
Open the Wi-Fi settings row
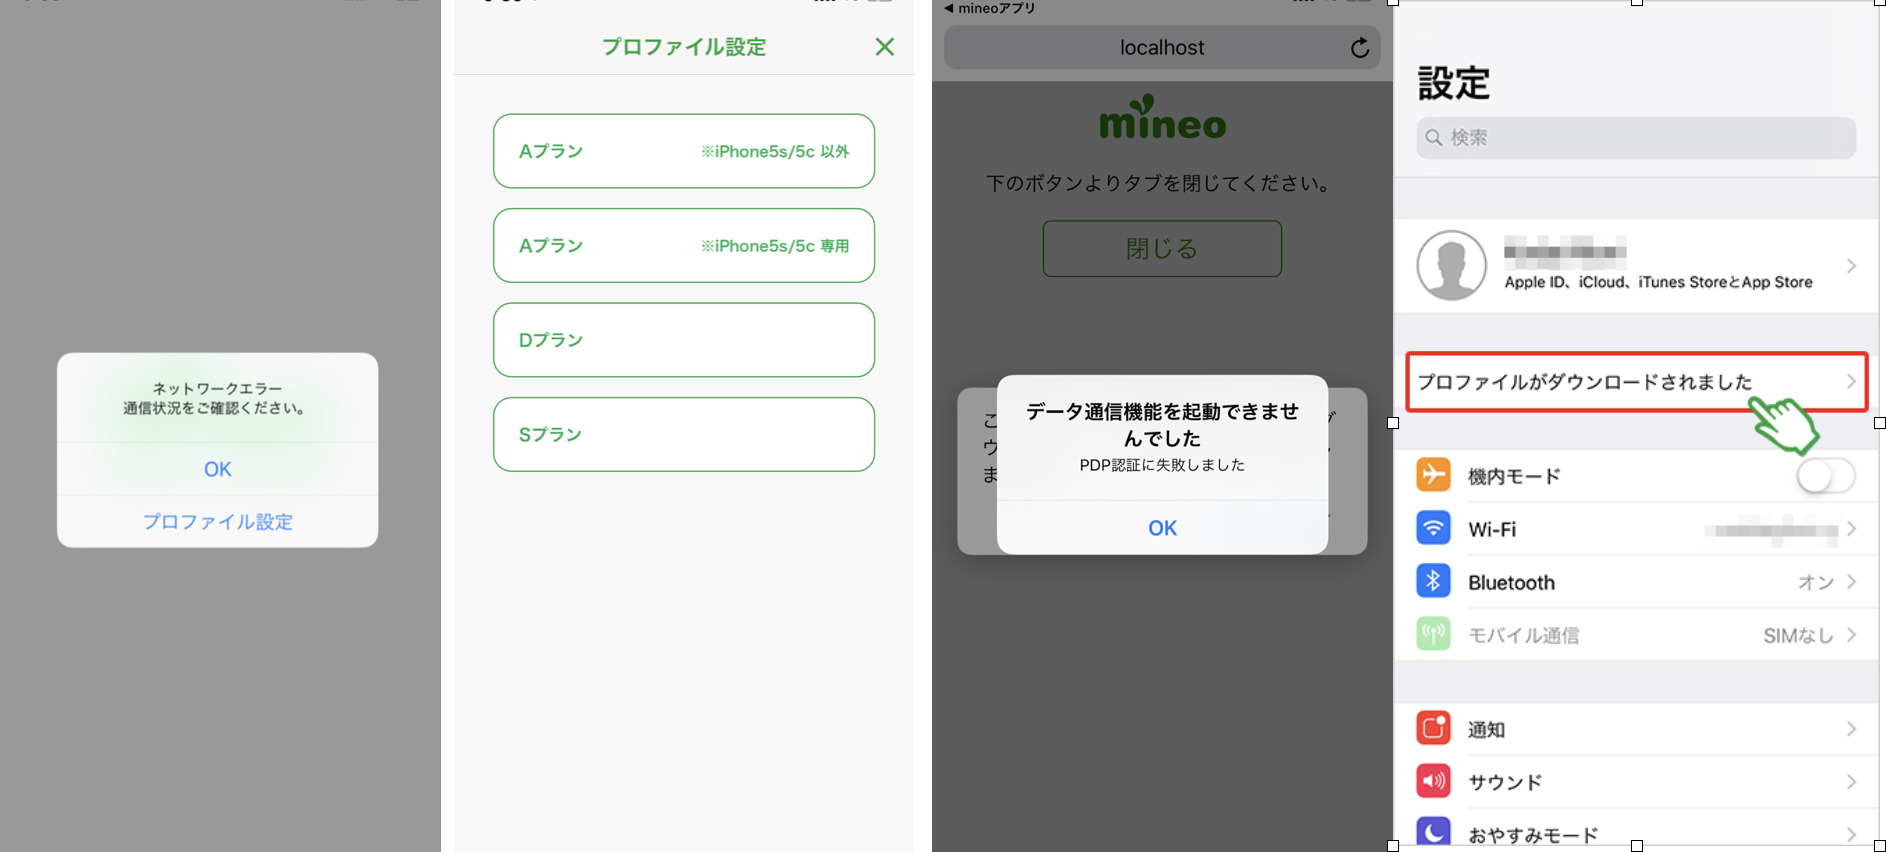(1636, 528)
